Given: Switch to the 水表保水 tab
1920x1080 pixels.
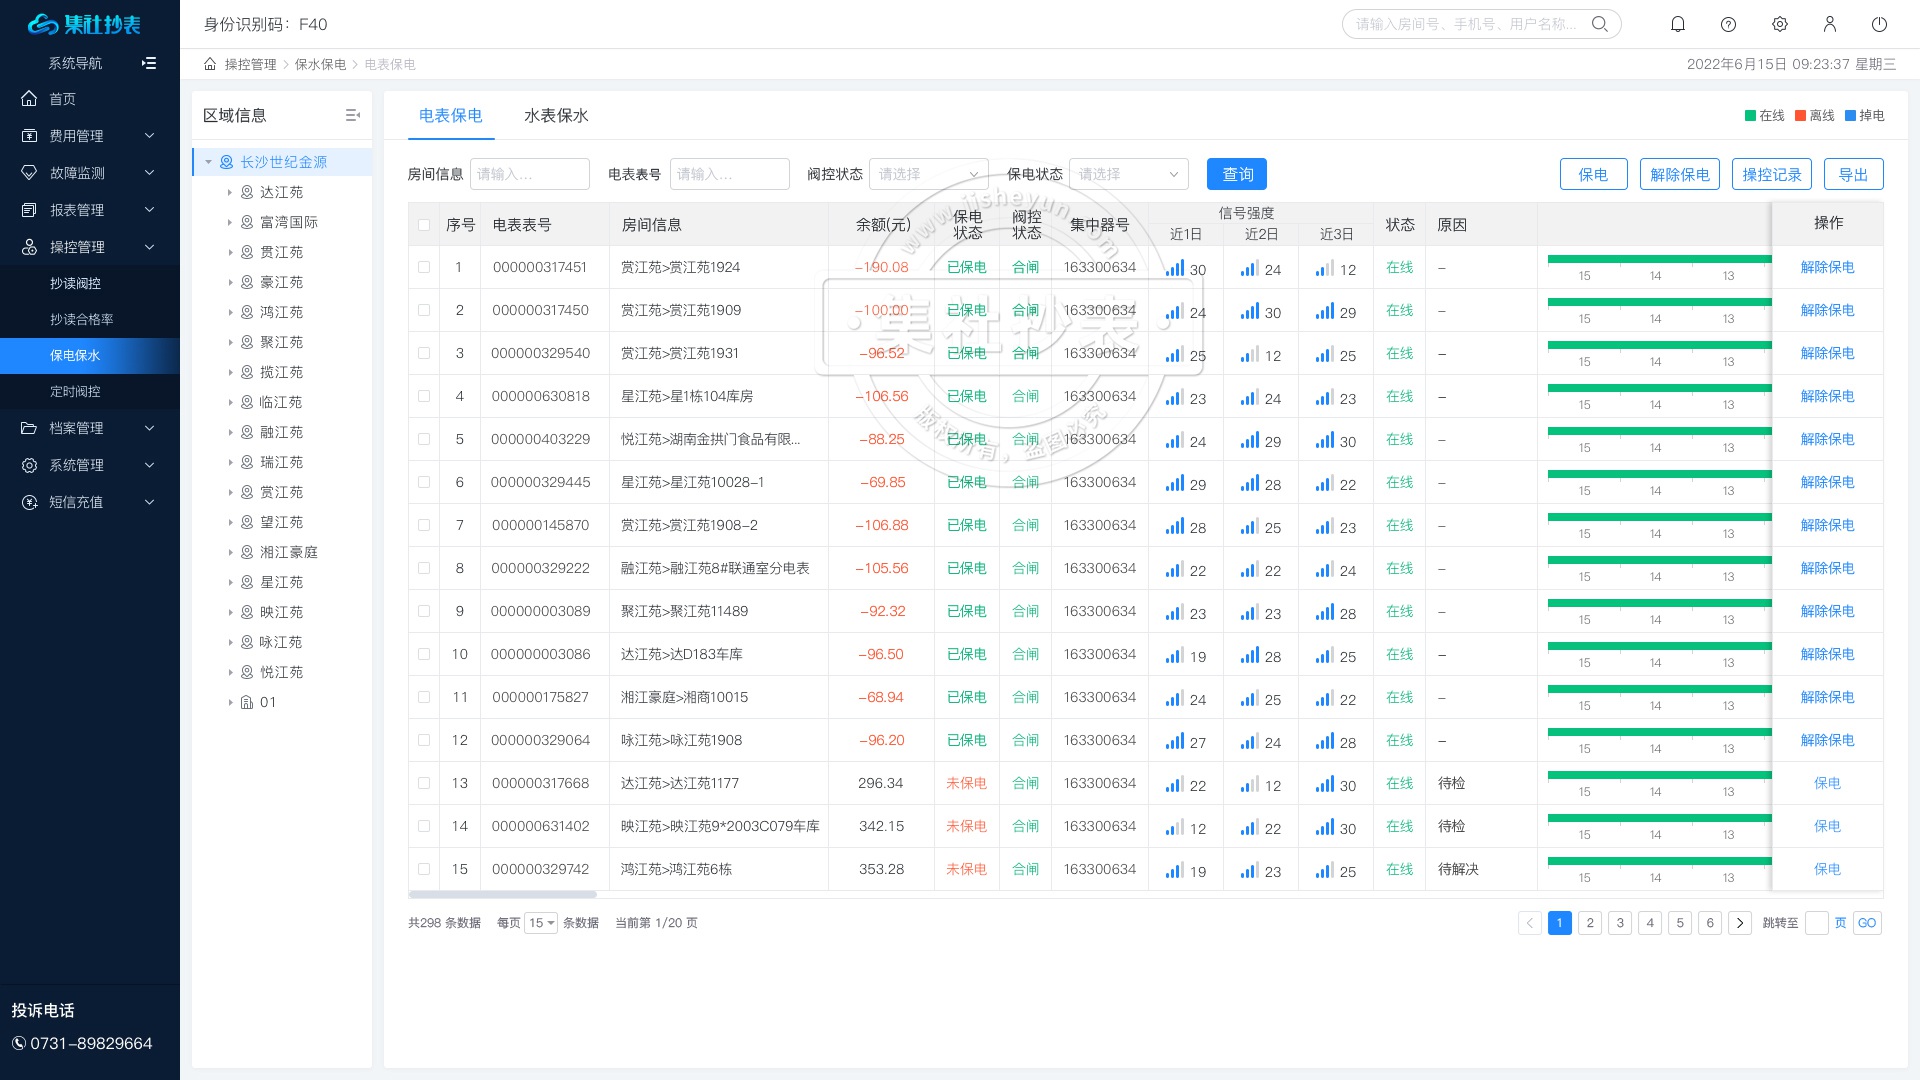Looking at the screenshot, I should 556,116.
